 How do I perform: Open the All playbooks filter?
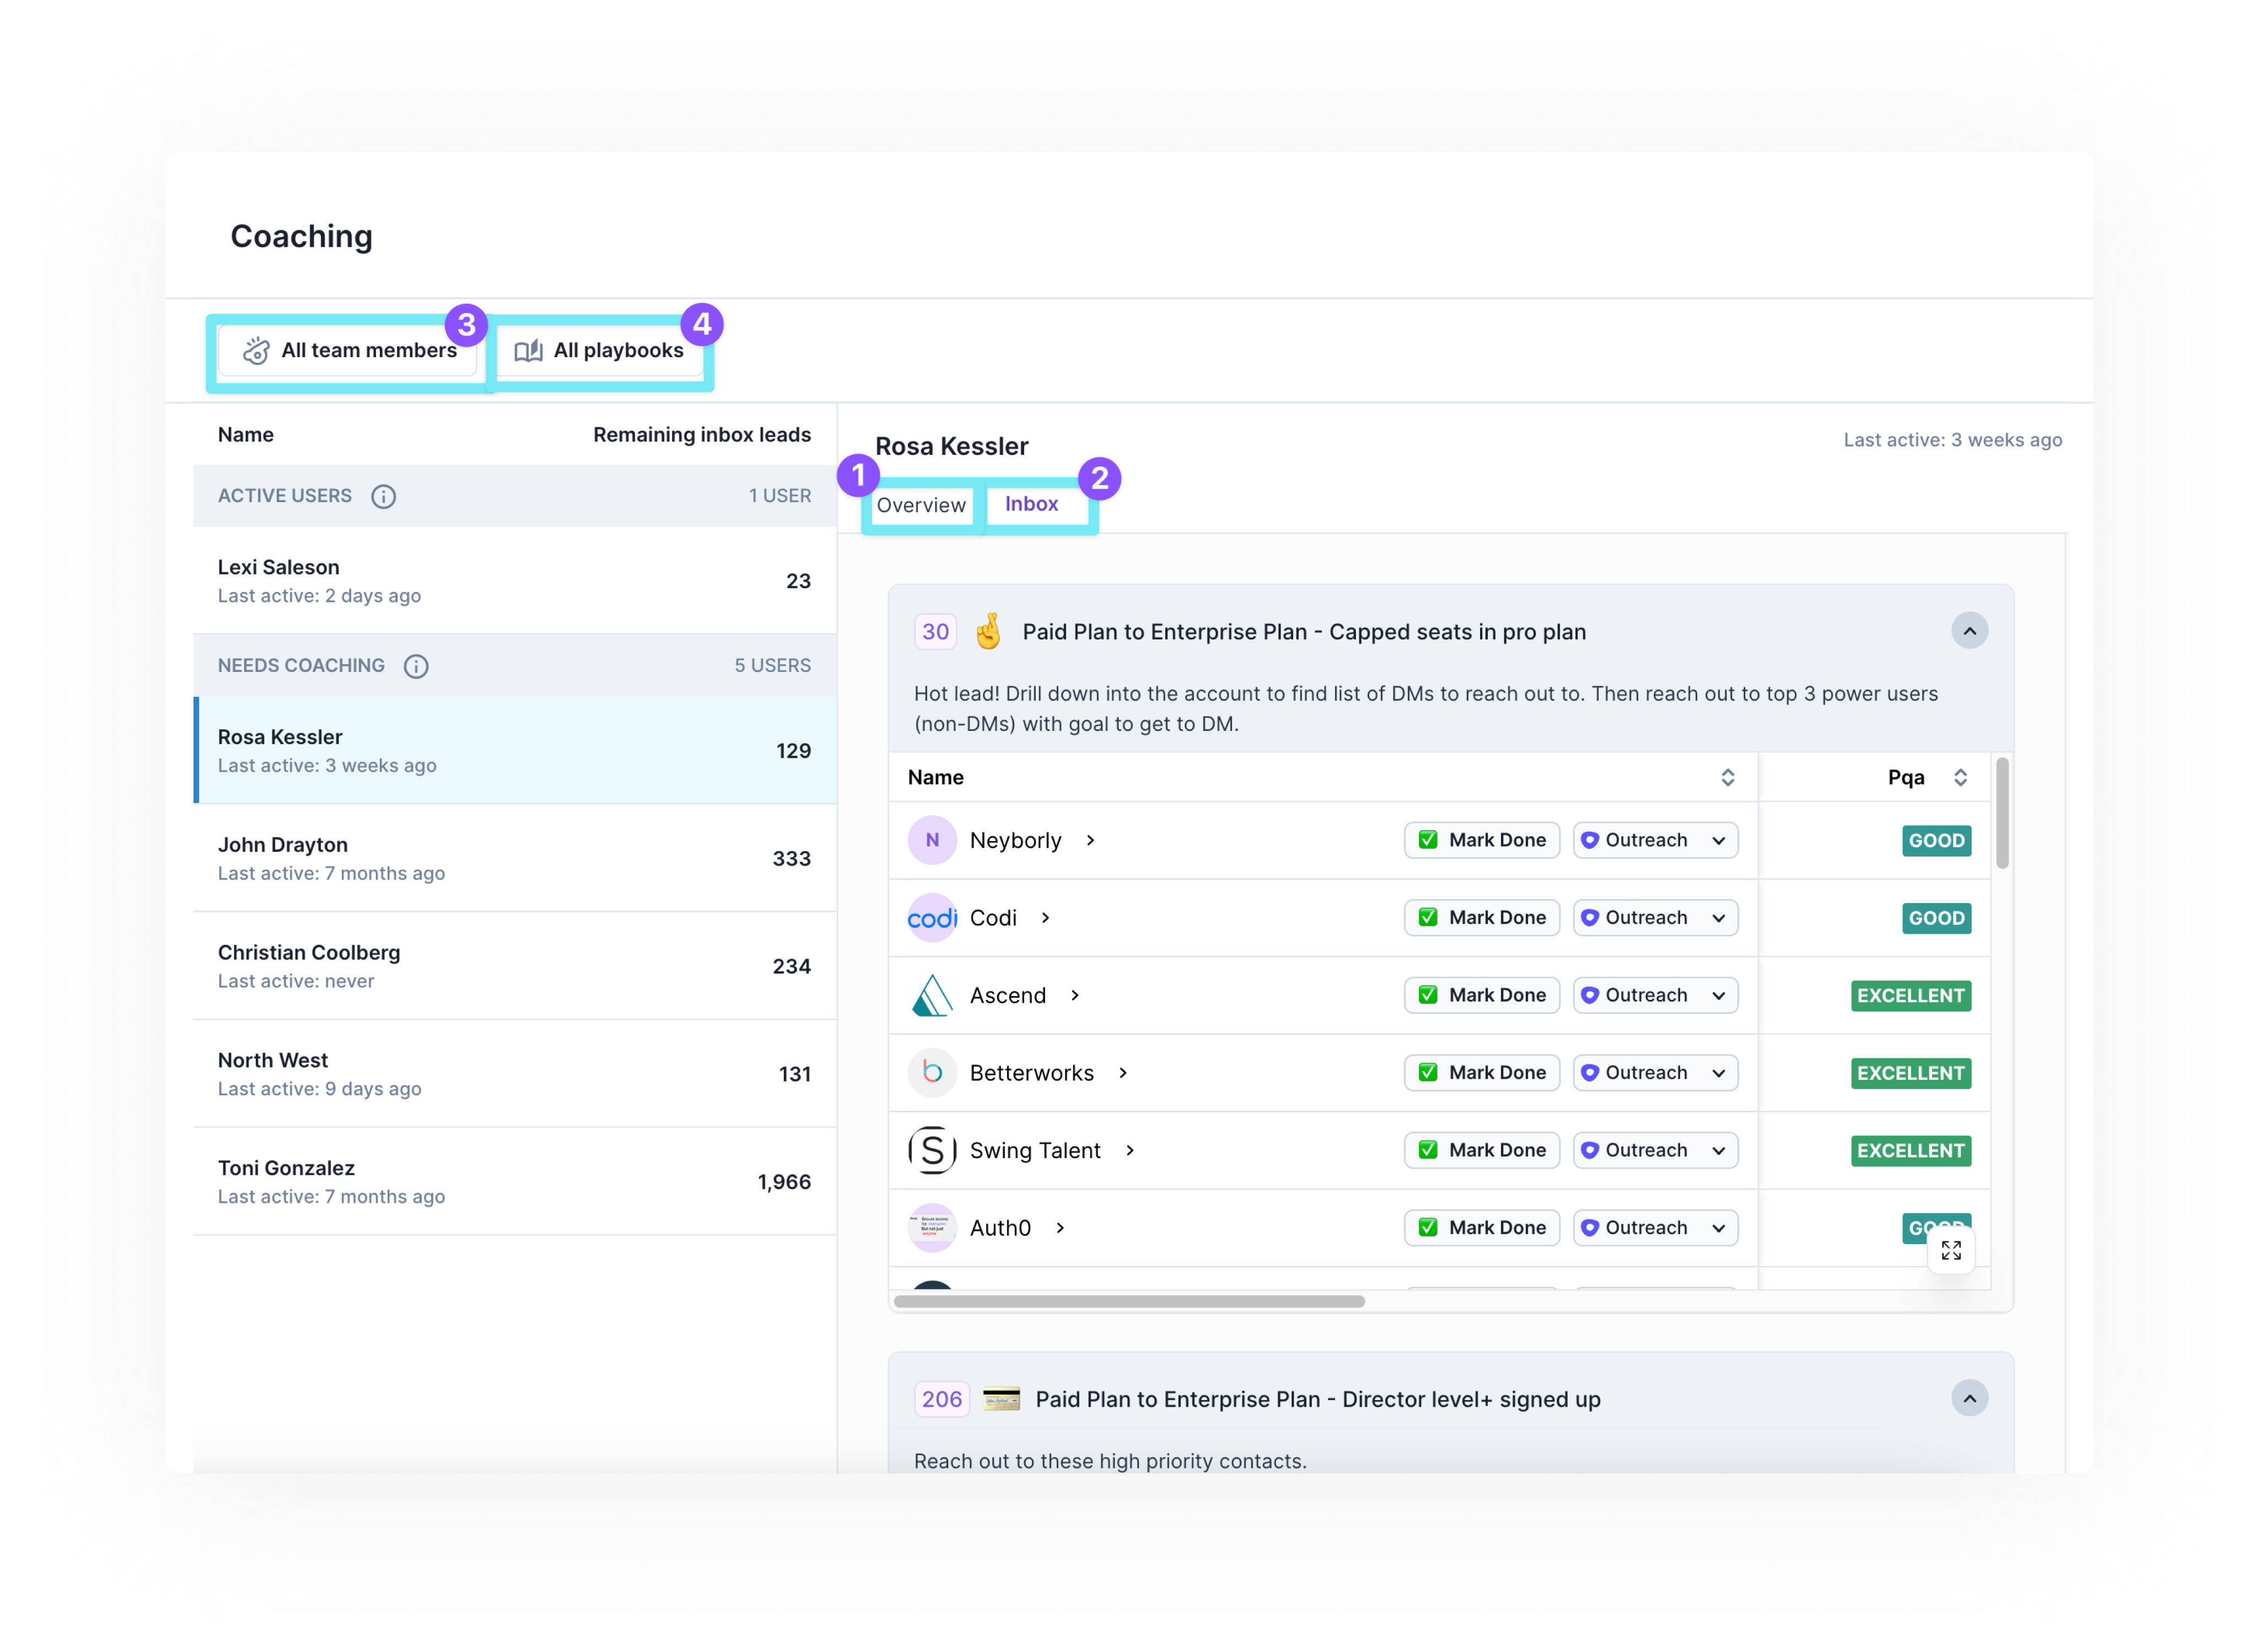(x=600, y=350)
